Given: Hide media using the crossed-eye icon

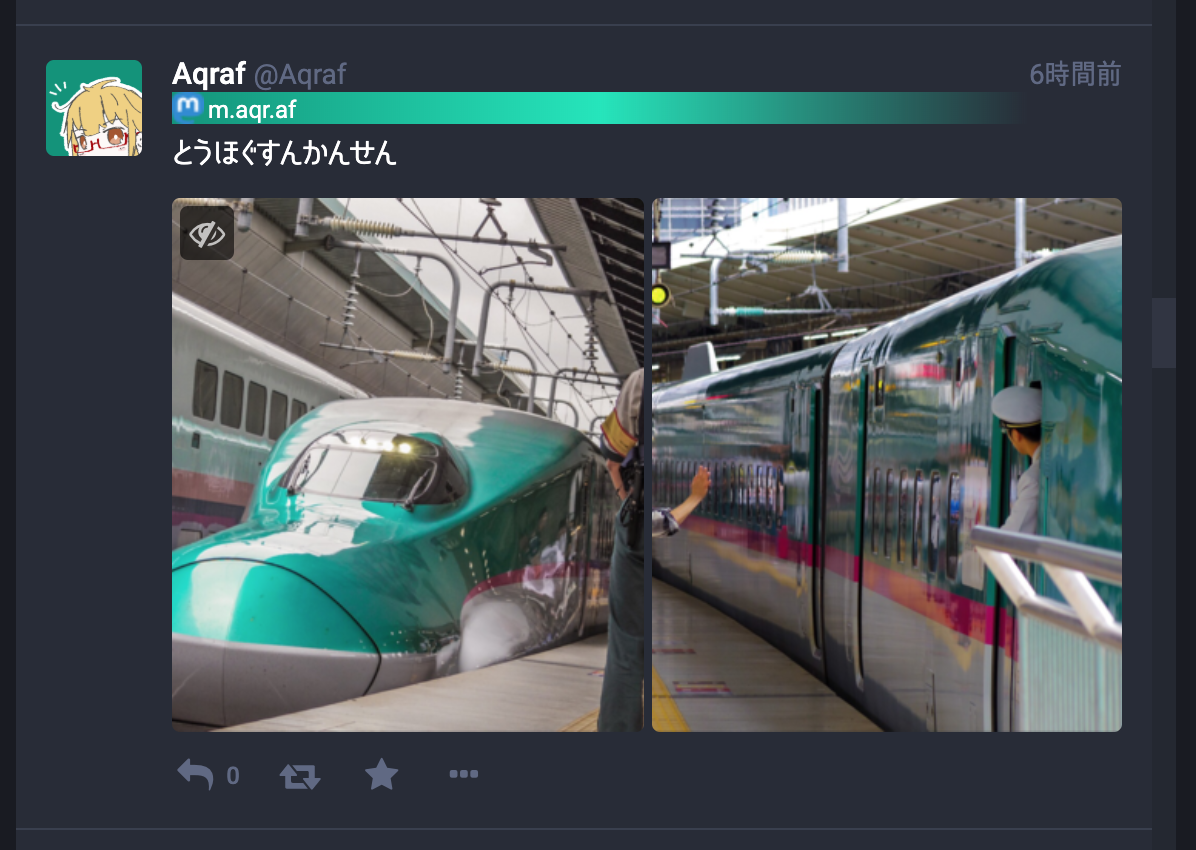Looking at the screenshot, I should pyautogui.click(x=207, y=233).
